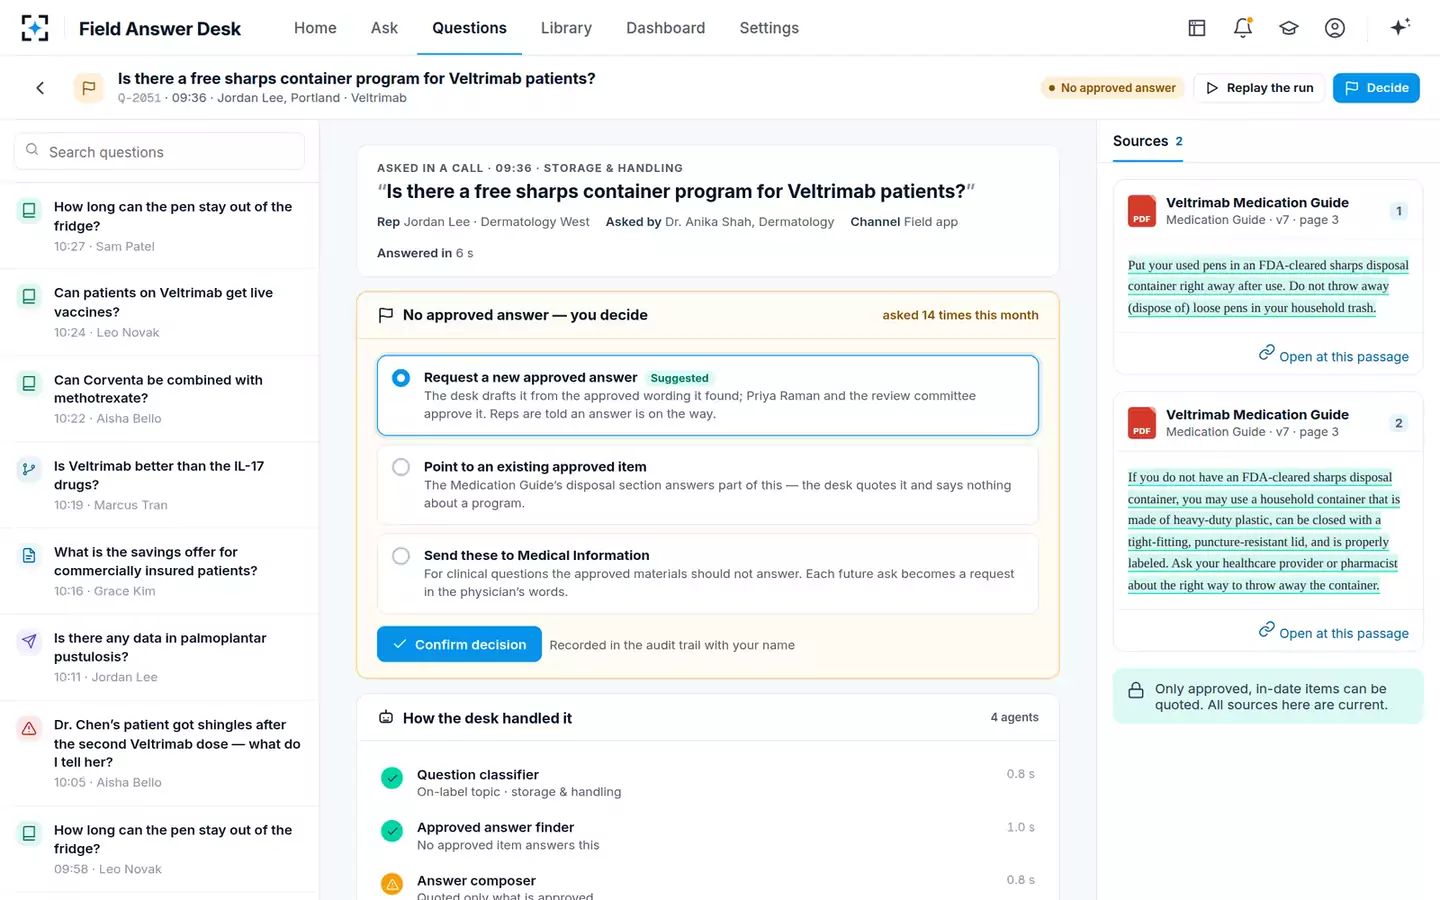
Task: Open the Ask tab
Action: click(384, 28)
